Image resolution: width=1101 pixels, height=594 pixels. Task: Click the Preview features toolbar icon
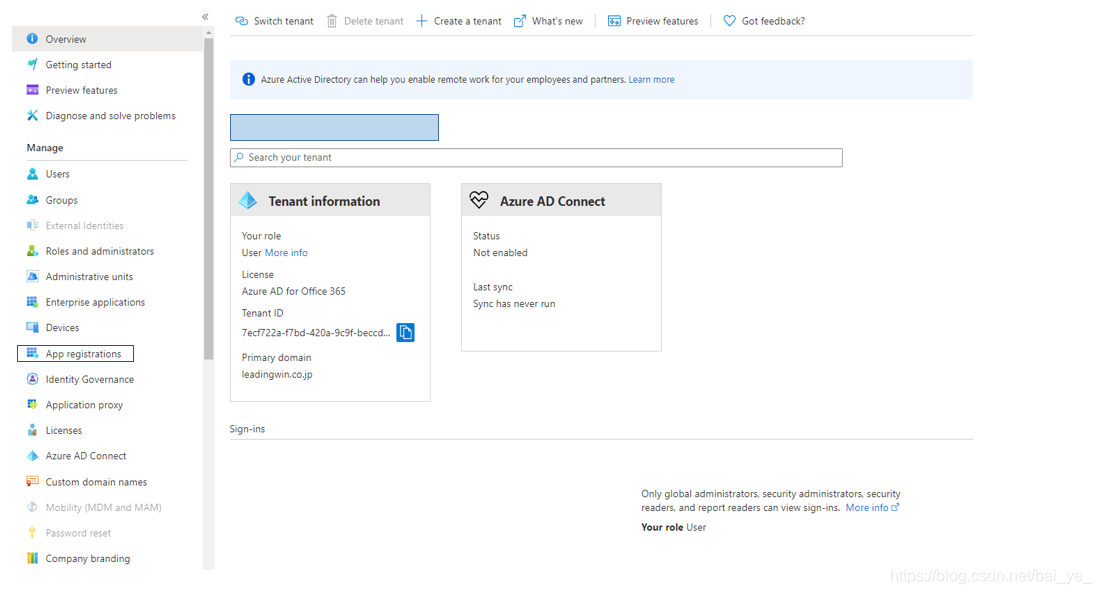(x=614, y=21)
